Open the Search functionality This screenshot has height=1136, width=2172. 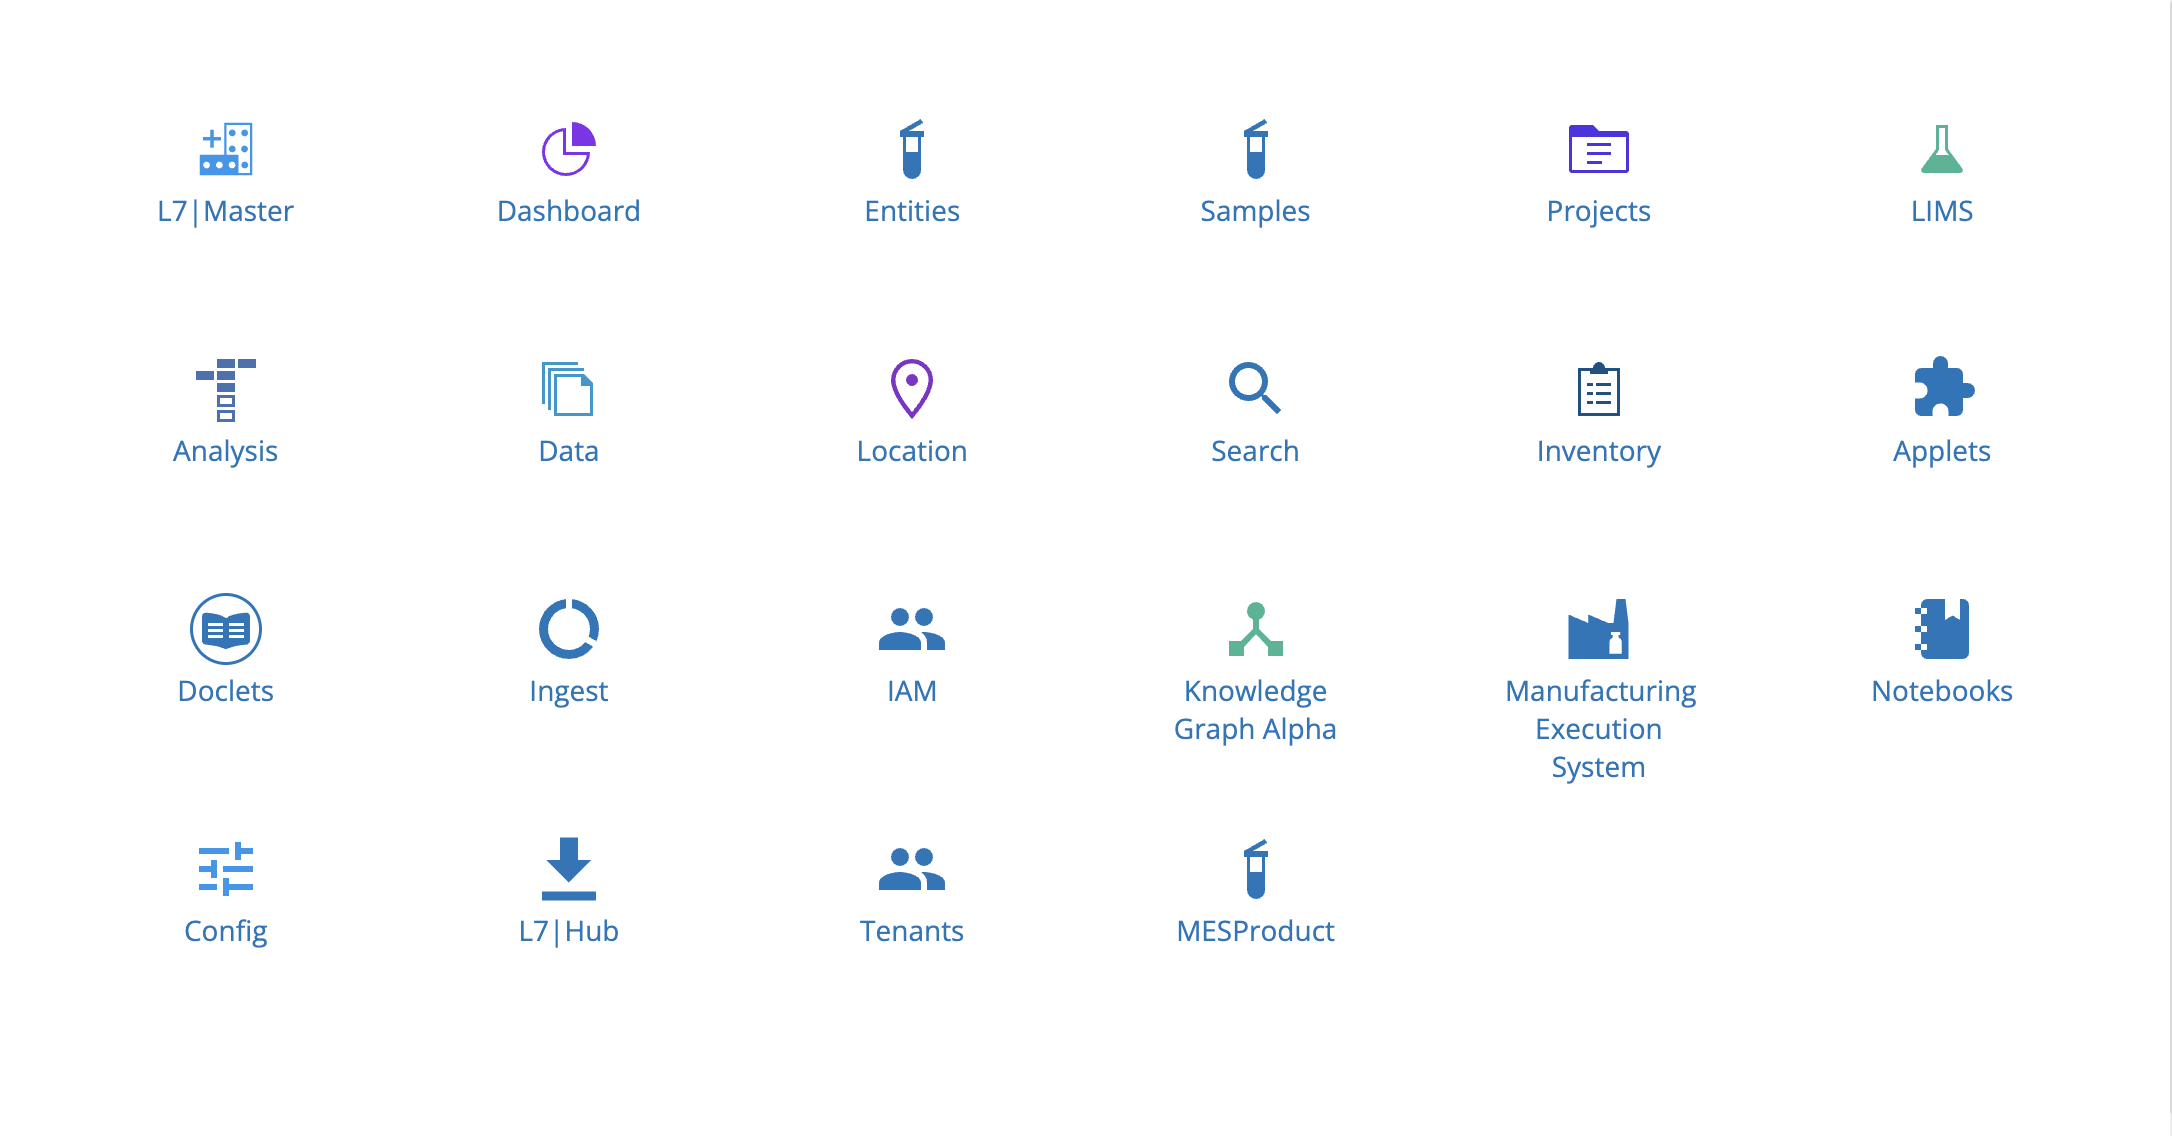(1256, 408)
